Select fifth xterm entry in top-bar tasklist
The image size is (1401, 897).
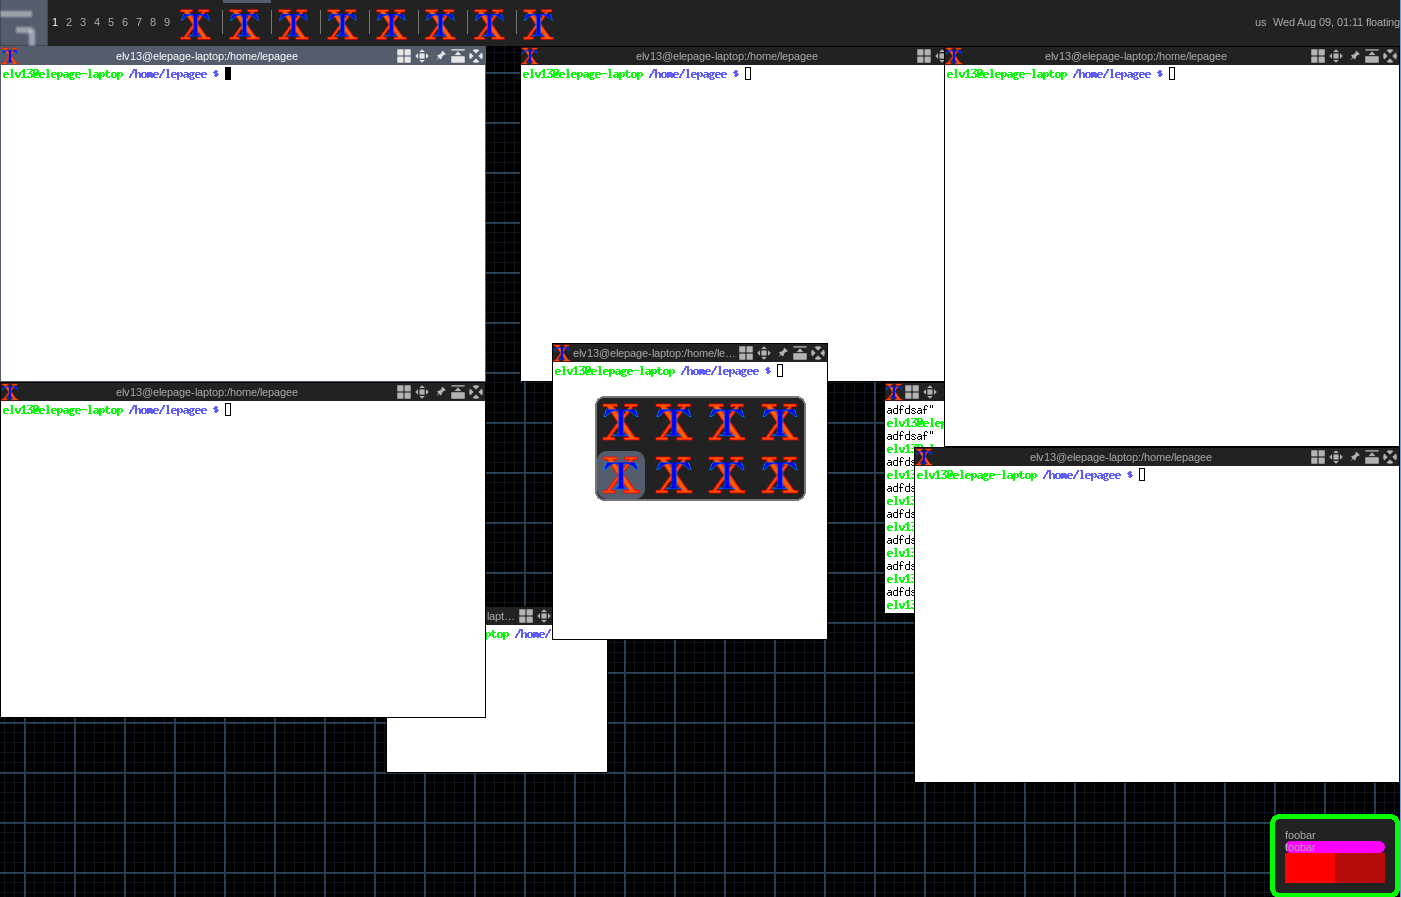pos(392,23)
